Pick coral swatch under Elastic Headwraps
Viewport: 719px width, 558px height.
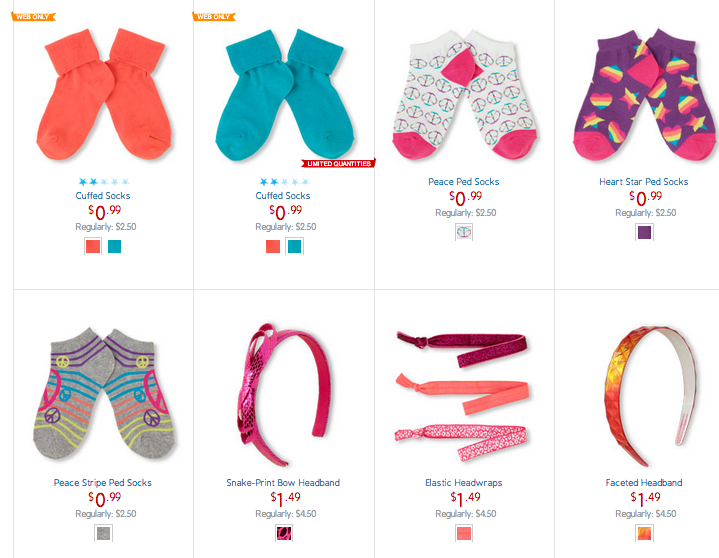[x=464, y=533]
